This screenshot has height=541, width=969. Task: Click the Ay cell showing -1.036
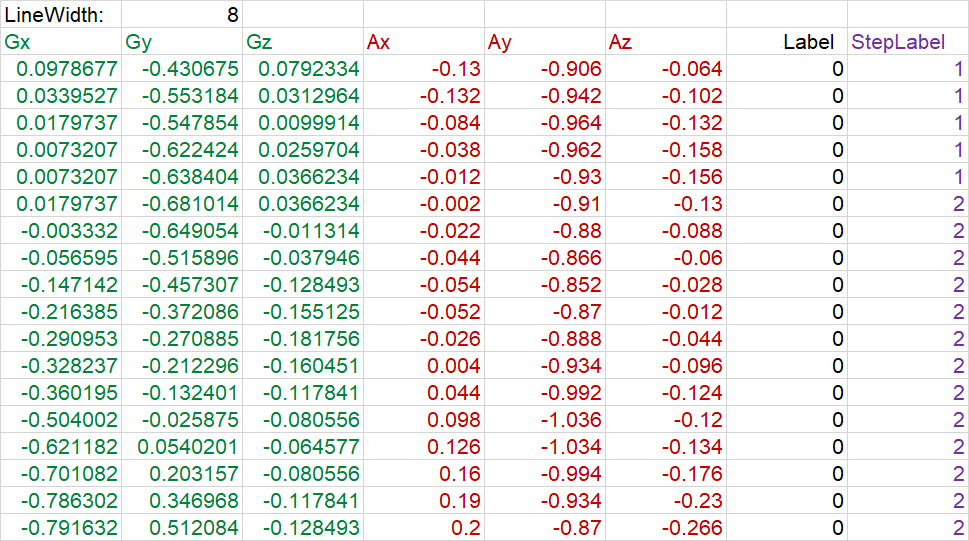click(x=545, y=420)
